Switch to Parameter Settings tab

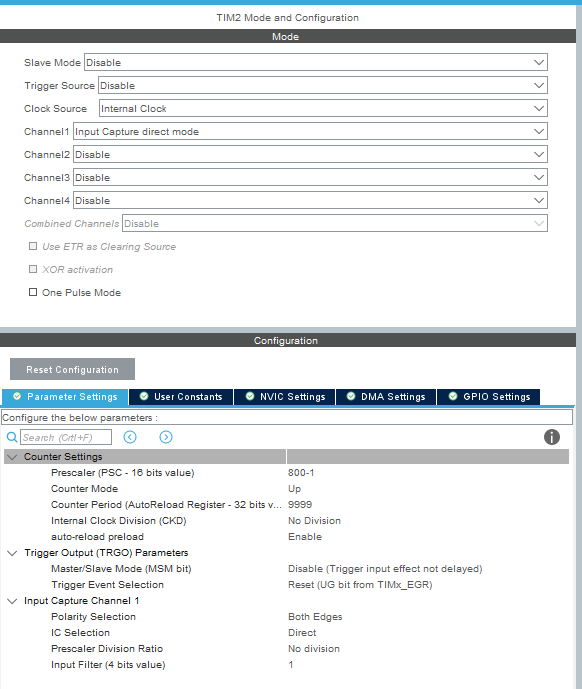pyautogui.click(x=65, y=397)
